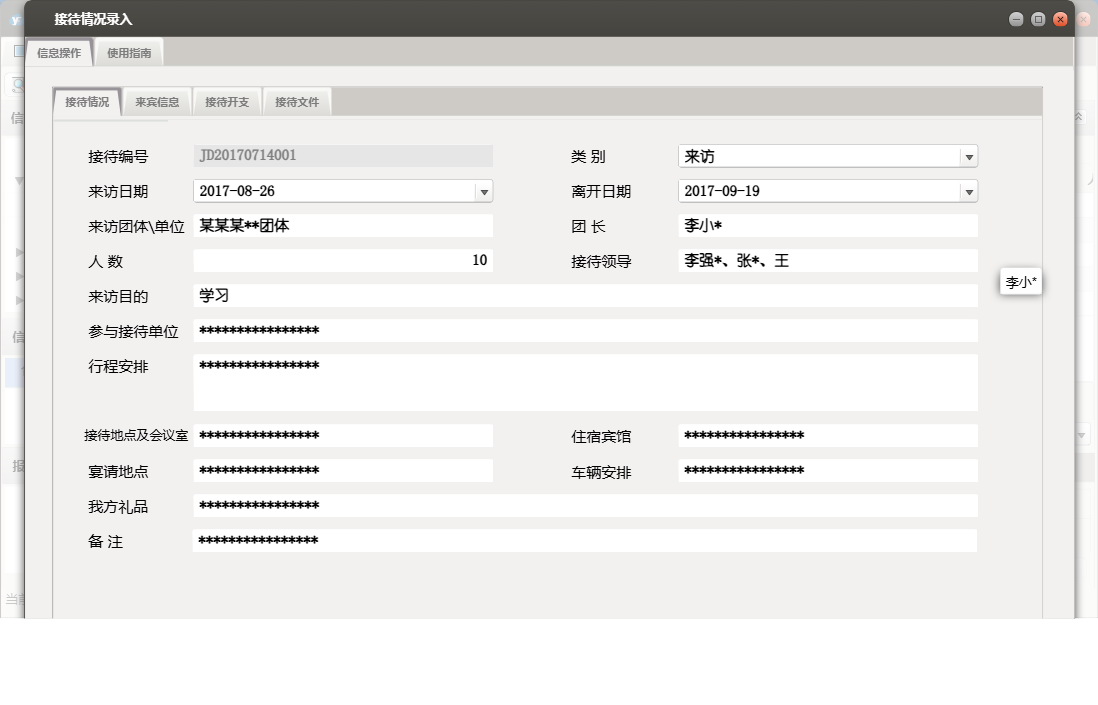
Task: Maximize the 接待情况录入 dialog window
Action: tap(1038, 18)
